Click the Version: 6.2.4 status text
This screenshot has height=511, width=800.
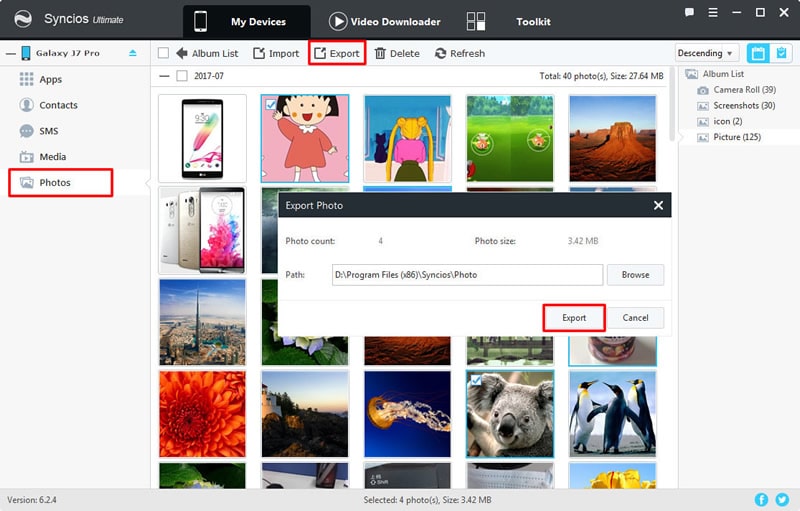point(32,500)
